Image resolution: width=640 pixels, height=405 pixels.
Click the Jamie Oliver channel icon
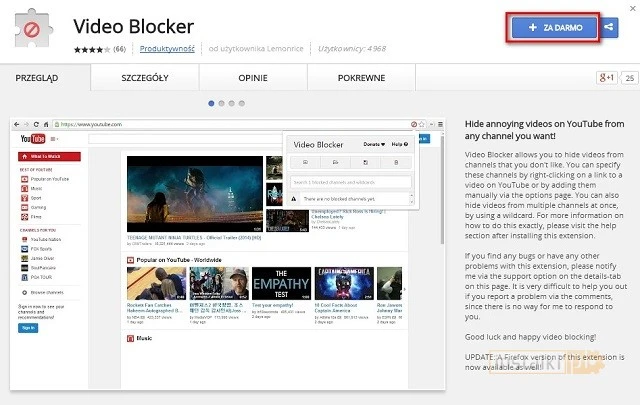tap(24, 258)
